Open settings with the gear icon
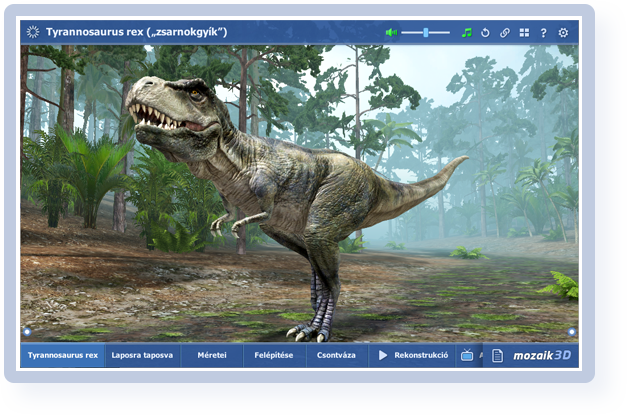 (563, 32)
